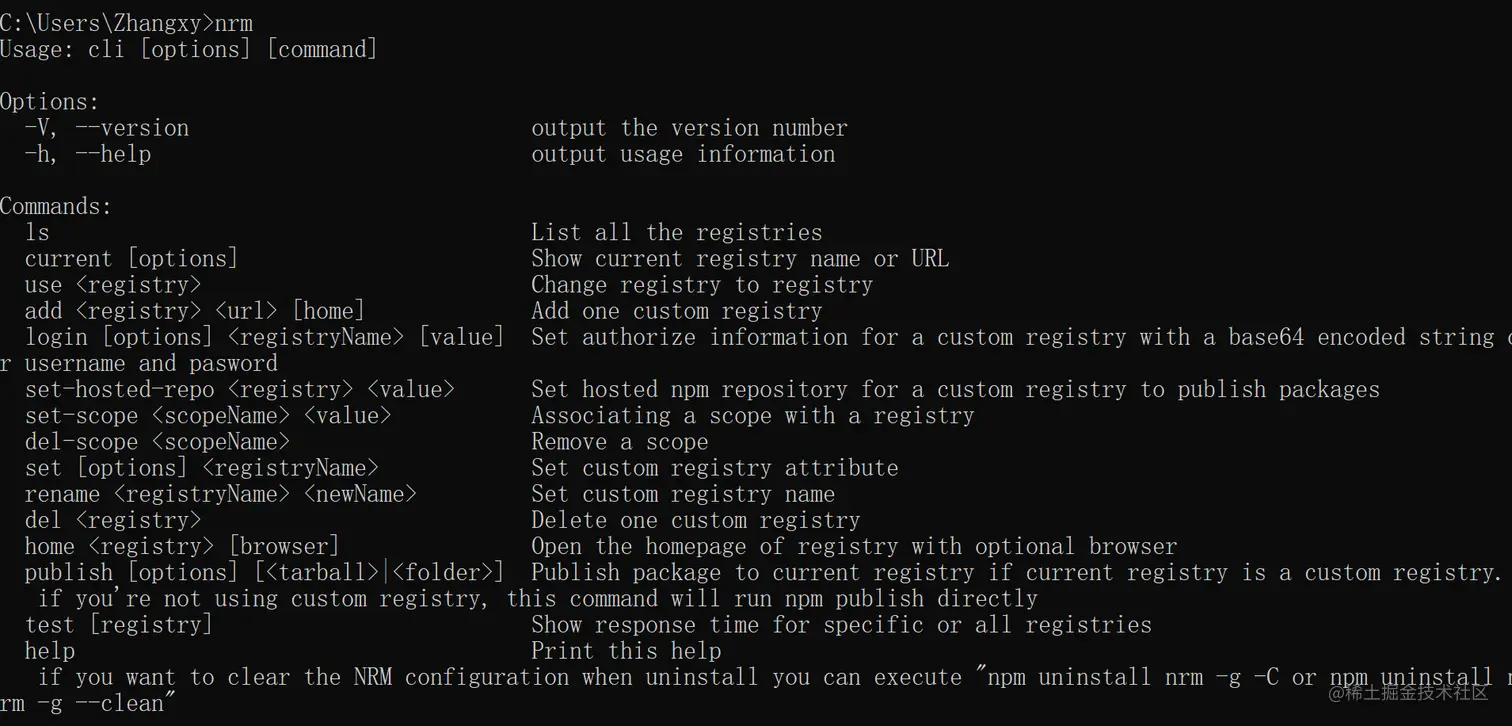Click 'Print this help' description text

(626, 651)
